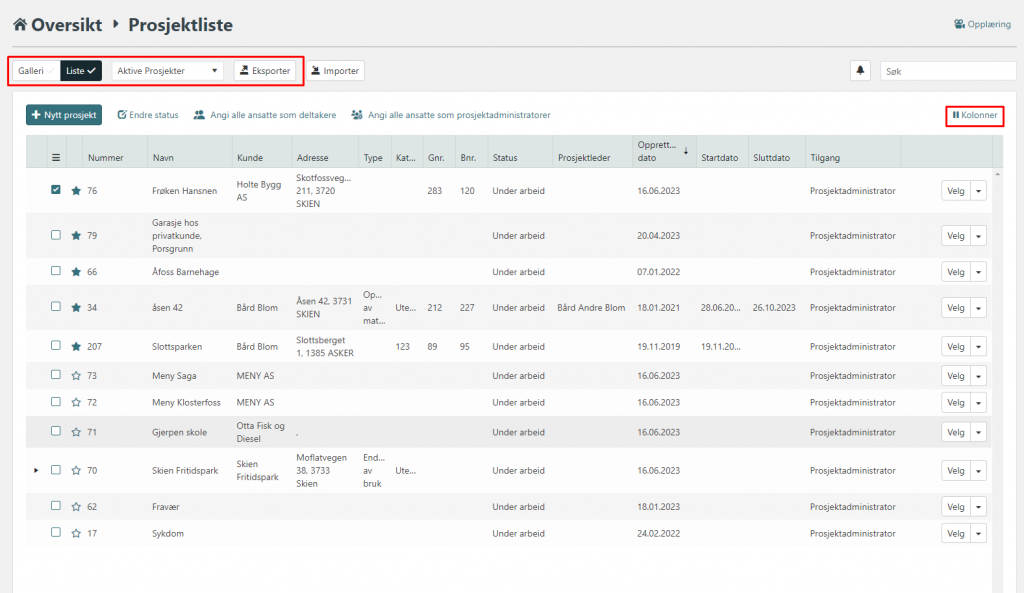
Task: Unstar the Slottsparken project
Action: [76, 346]
